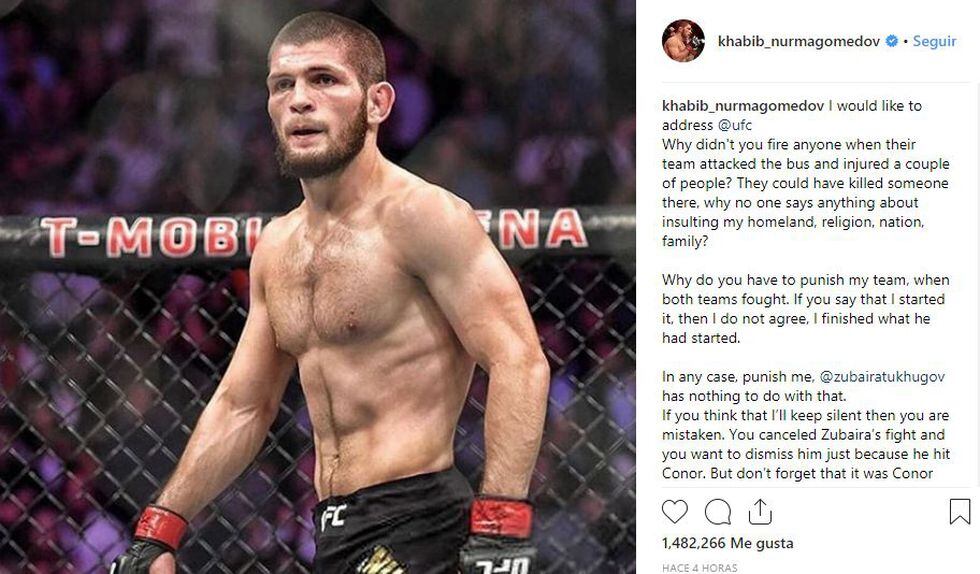Open the @ufc mention

[738, 125]
